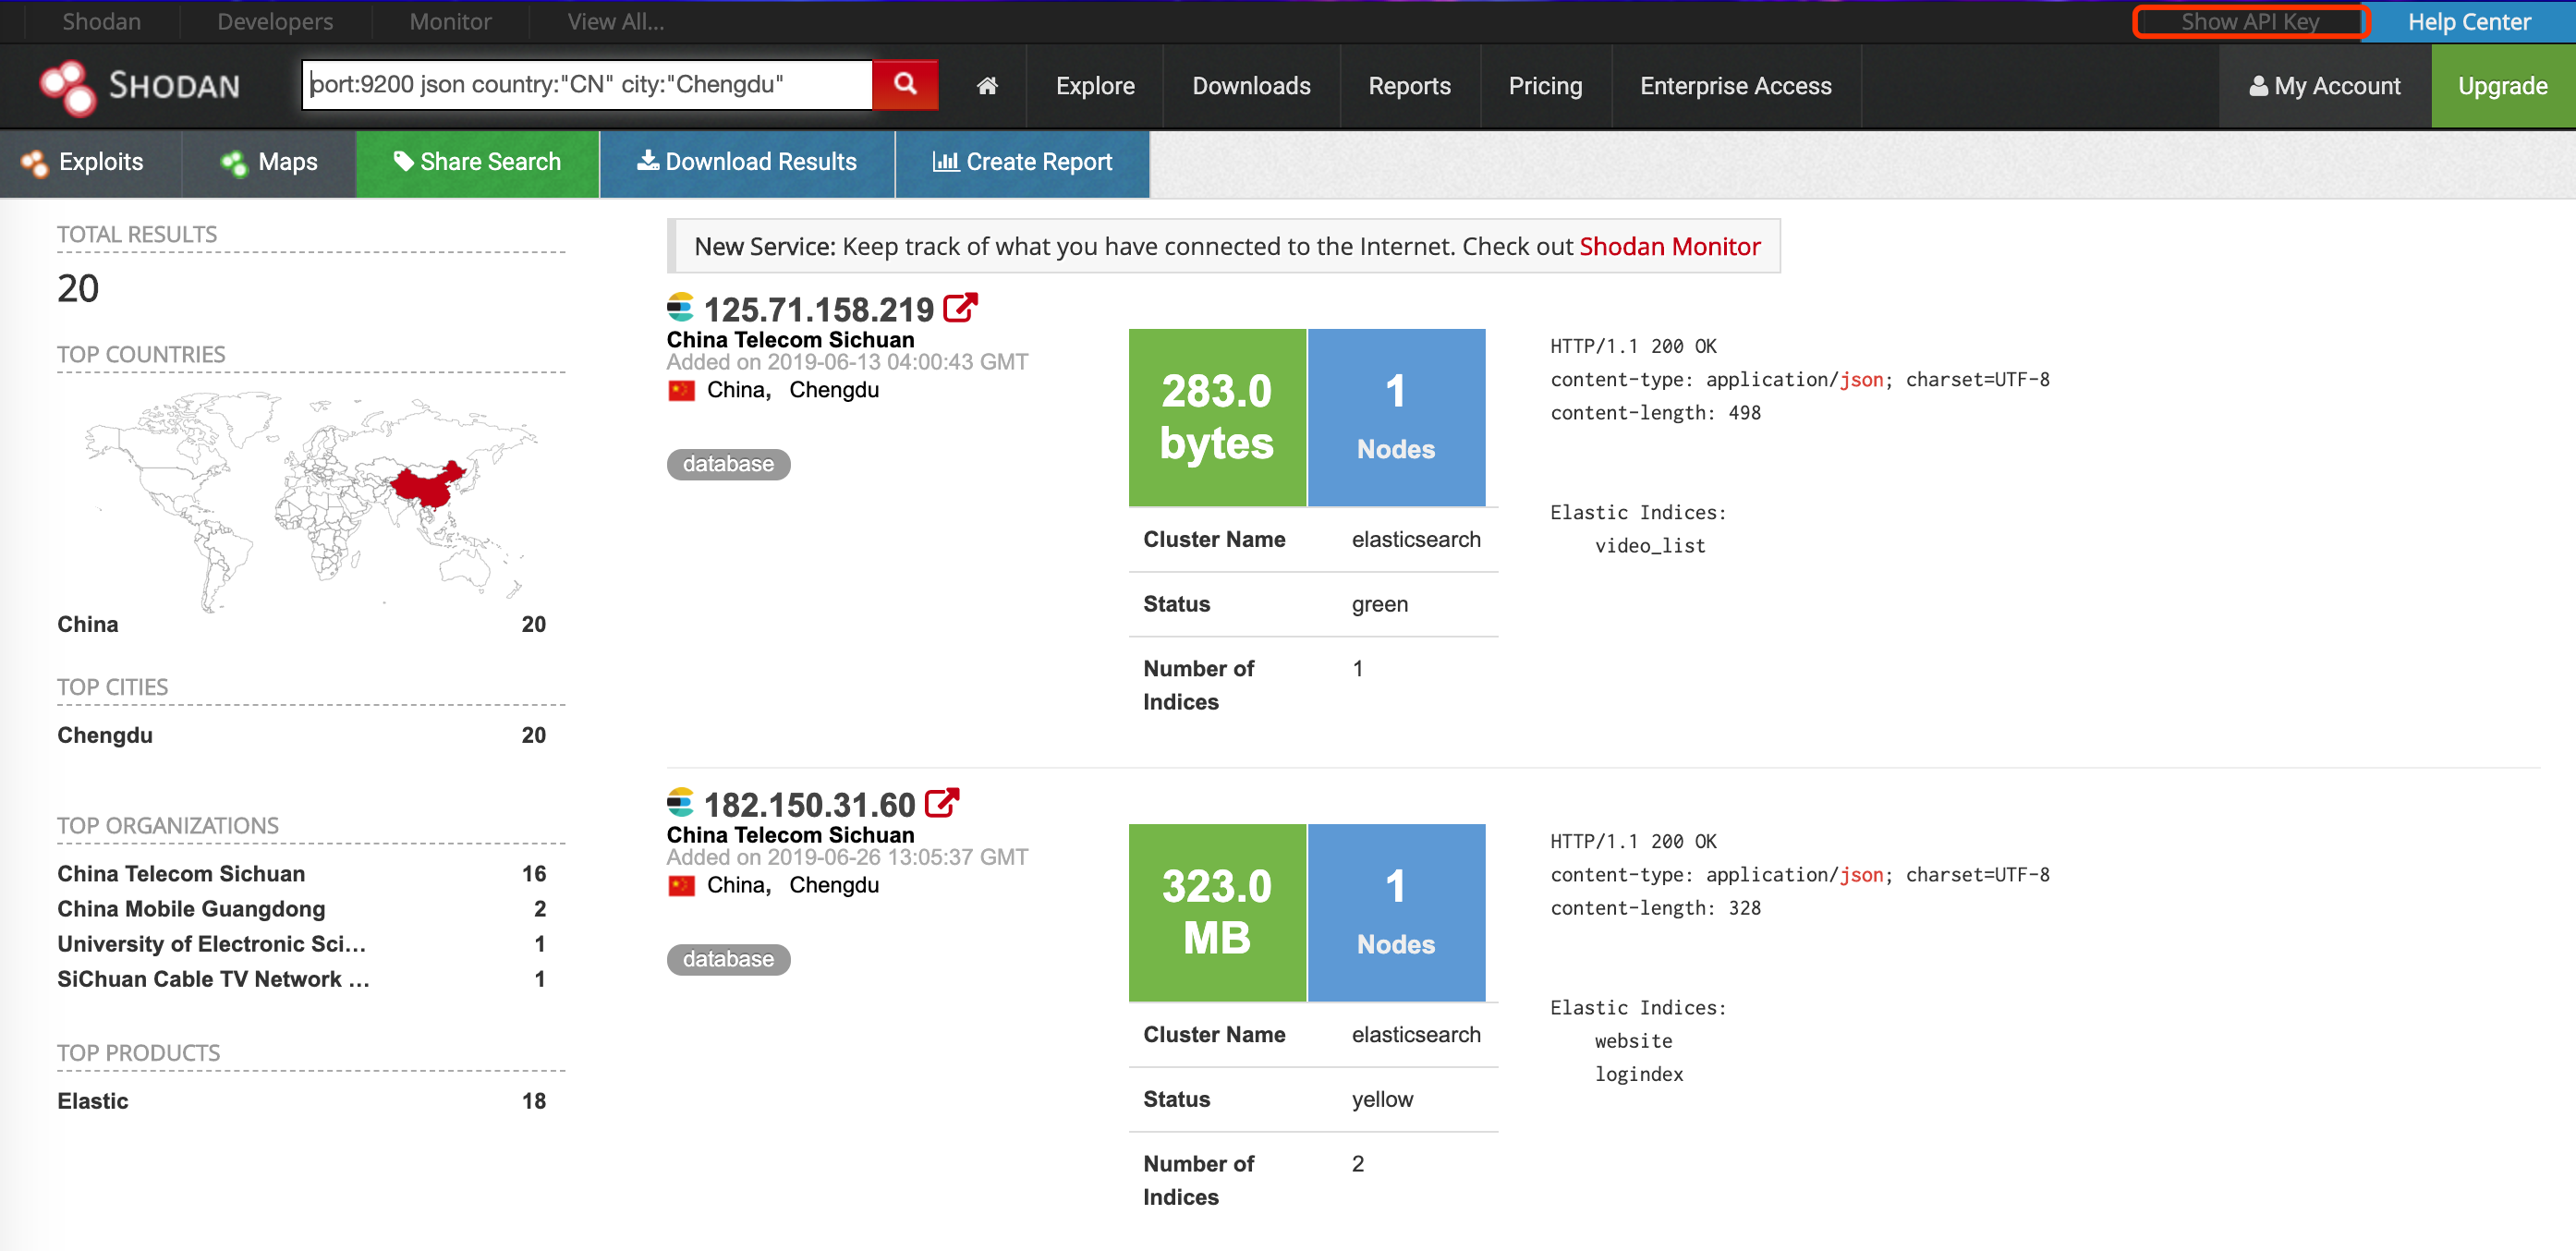The height and width of the screenshot is (1251, 2576).
Task: Click the 323.0 MB green tile
Action: tap(1216, 912)
